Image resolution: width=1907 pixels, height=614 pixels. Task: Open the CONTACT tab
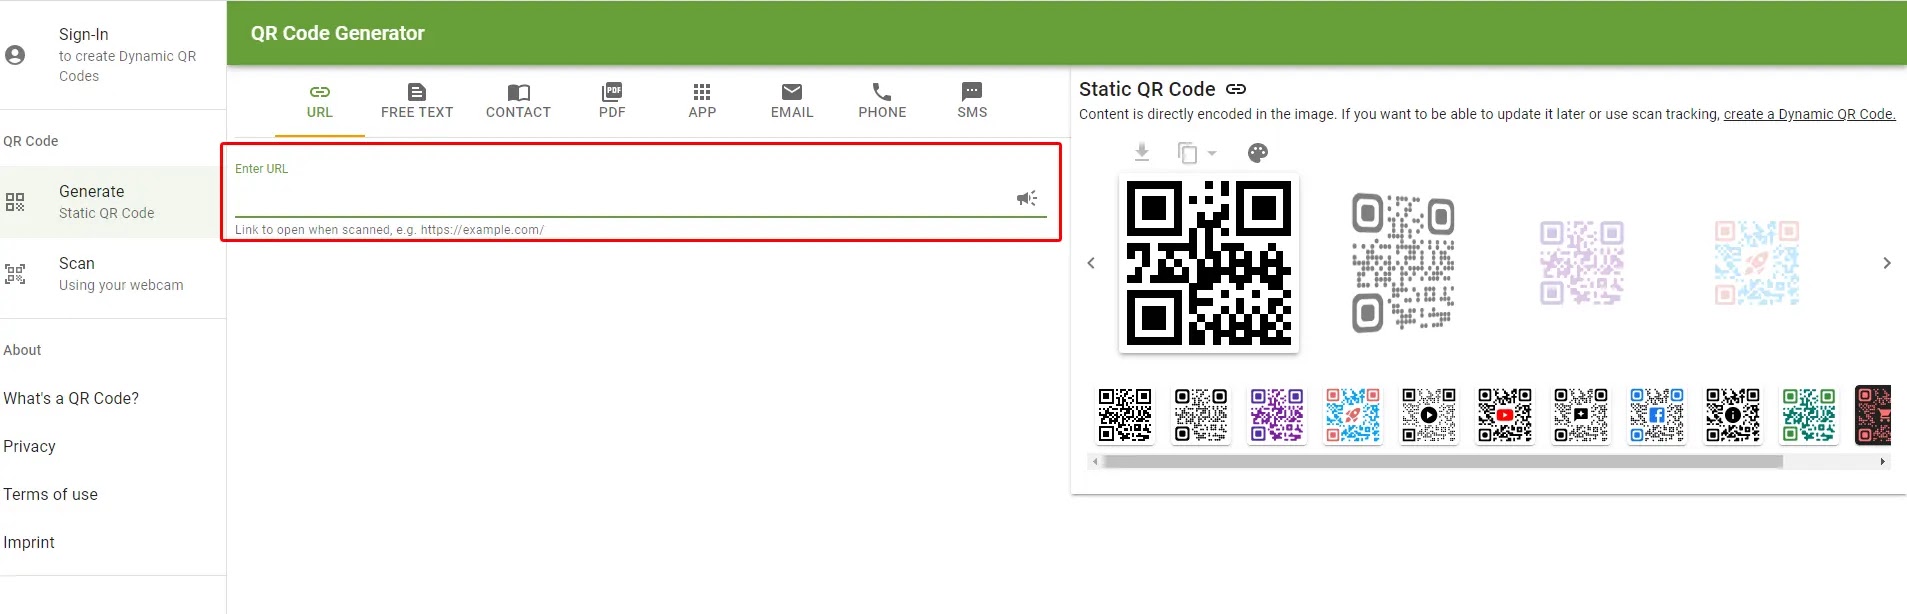click(x=518, y=102)
